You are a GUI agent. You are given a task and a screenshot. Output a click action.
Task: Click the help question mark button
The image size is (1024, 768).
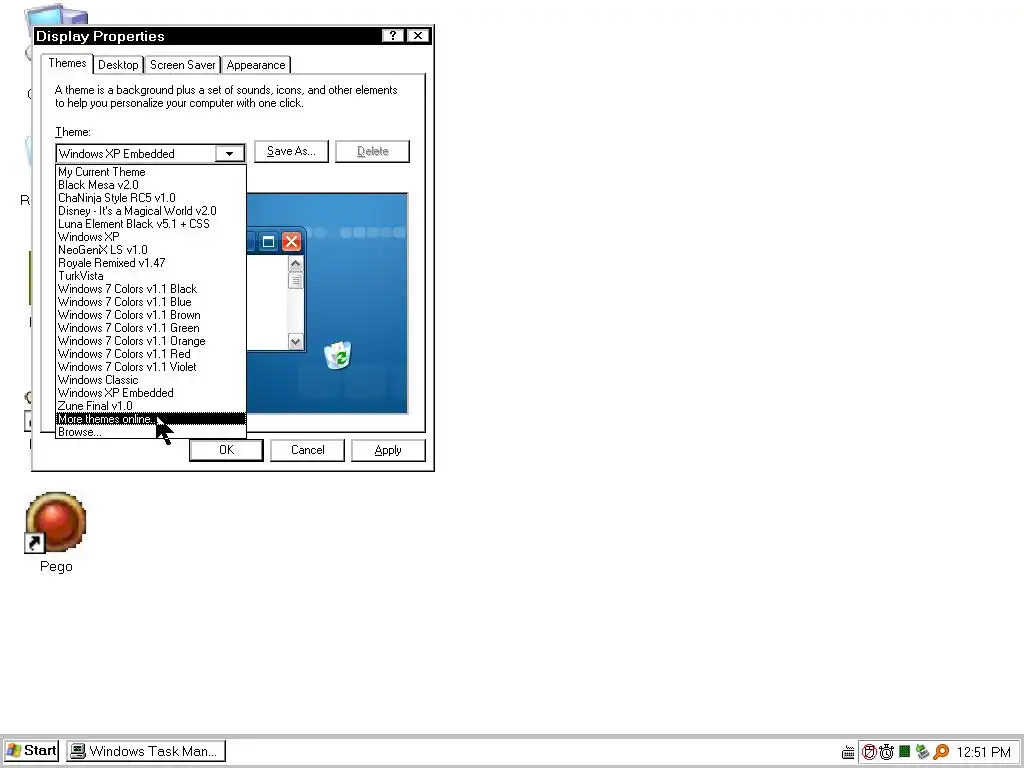pyautogui.click(x=392, y=36)
